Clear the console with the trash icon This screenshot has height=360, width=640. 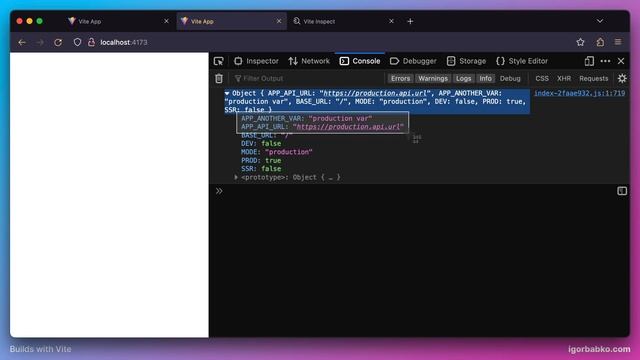pyautogui.click(x=219, y=78)
